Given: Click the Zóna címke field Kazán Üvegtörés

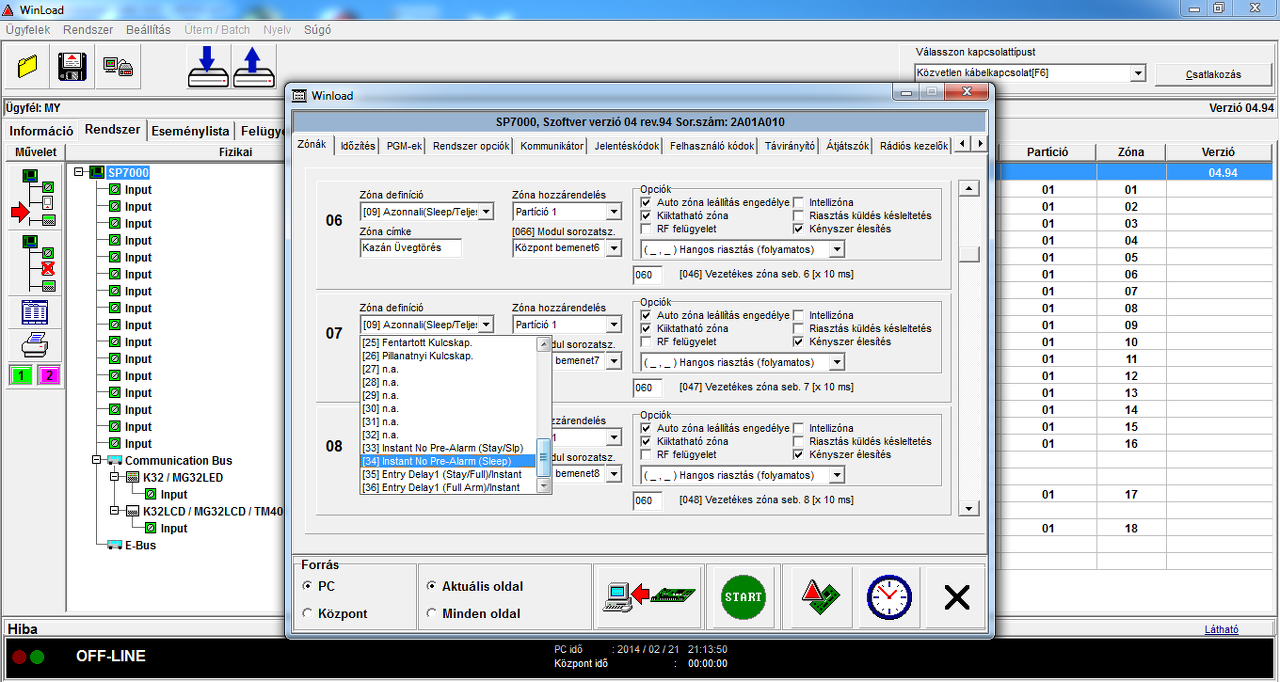Looking at the screenshot, I should click(x=410, y=248).
